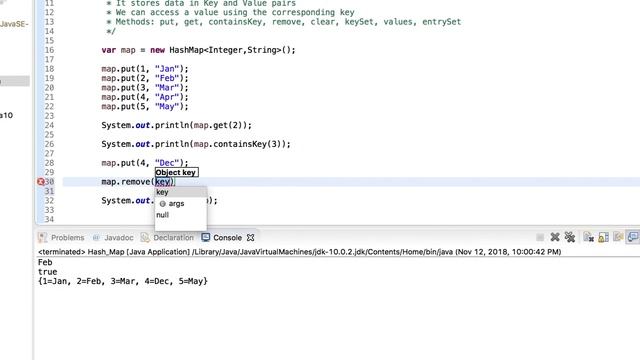Click the gray highlighted item in the left panel

[x=15, y=81]
